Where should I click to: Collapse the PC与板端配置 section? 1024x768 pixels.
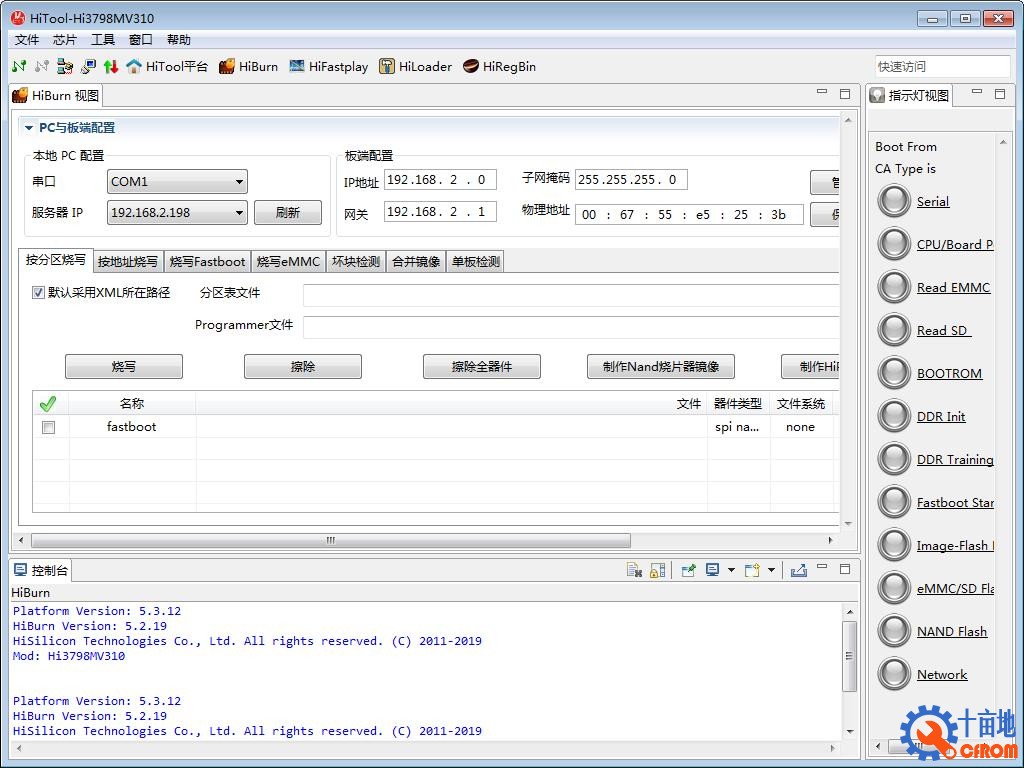(x=29, y=128)
